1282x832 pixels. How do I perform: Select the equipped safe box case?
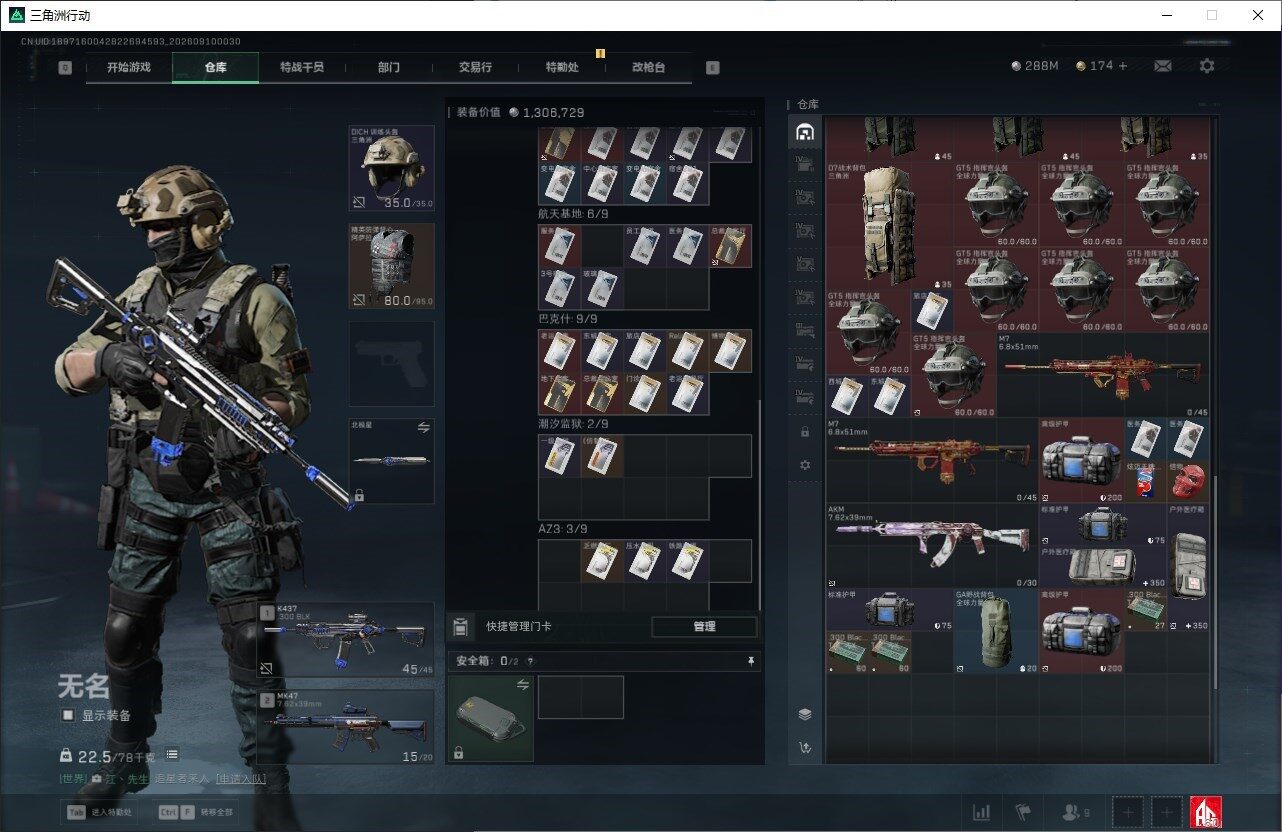point(491,718)
